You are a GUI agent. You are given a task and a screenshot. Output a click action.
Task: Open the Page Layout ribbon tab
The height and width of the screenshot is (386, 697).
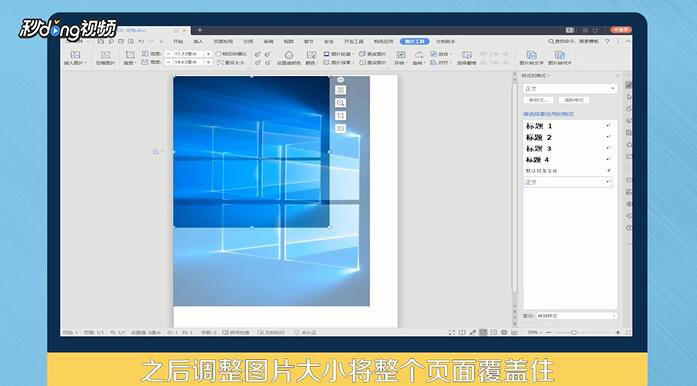[223, 41]
